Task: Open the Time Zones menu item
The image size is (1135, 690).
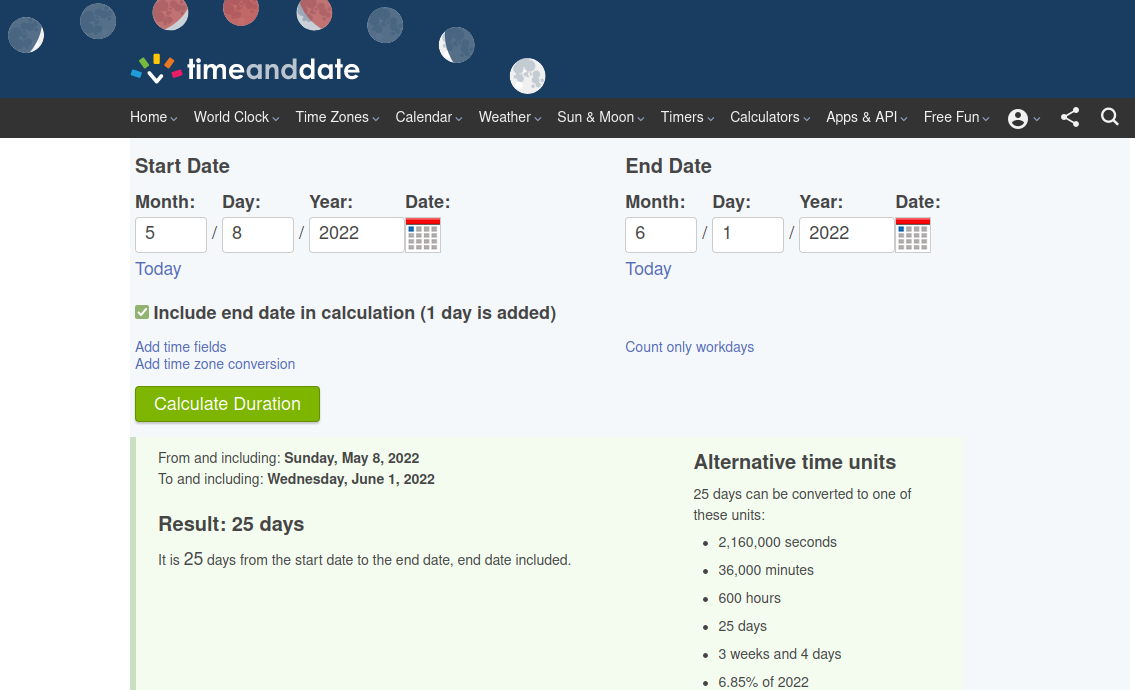Action: coord(332,117)
